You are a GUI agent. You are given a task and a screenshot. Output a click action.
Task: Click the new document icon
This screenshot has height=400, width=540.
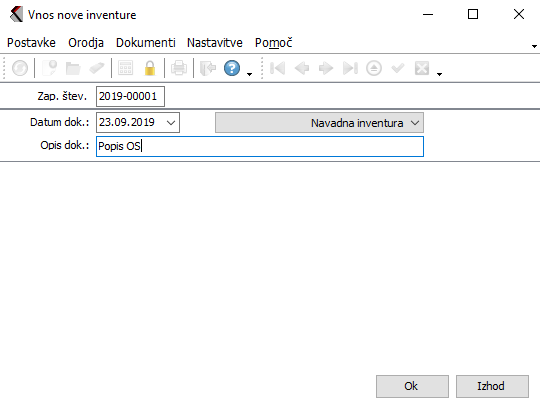(x=49, y=68)
